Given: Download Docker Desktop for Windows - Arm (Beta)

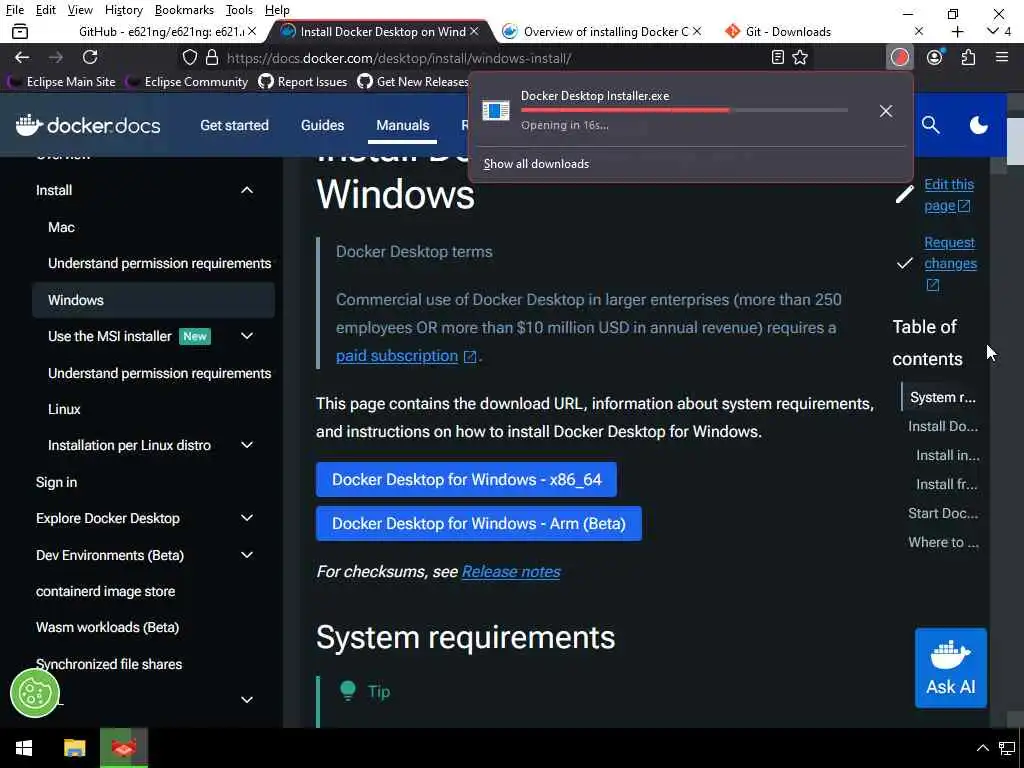Looking at the screenshot, I should click(x=479, y=523).
